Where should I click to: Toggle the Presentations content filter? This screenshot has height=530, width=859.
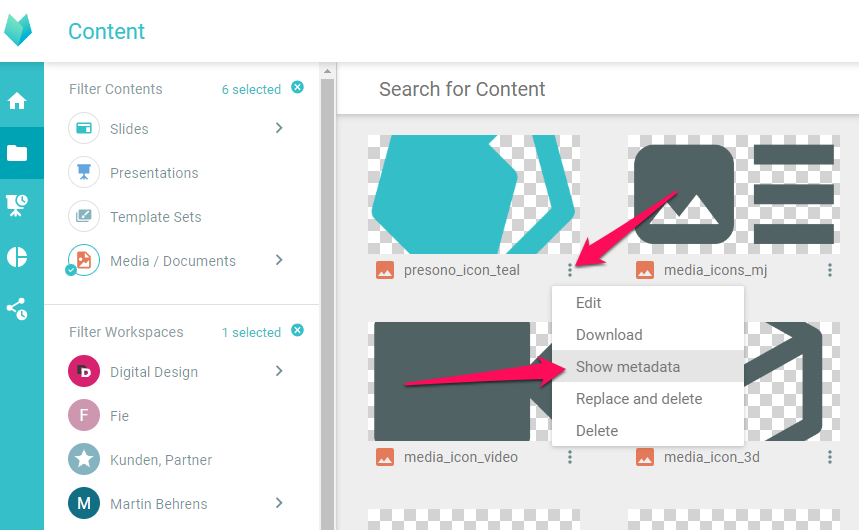84,173
